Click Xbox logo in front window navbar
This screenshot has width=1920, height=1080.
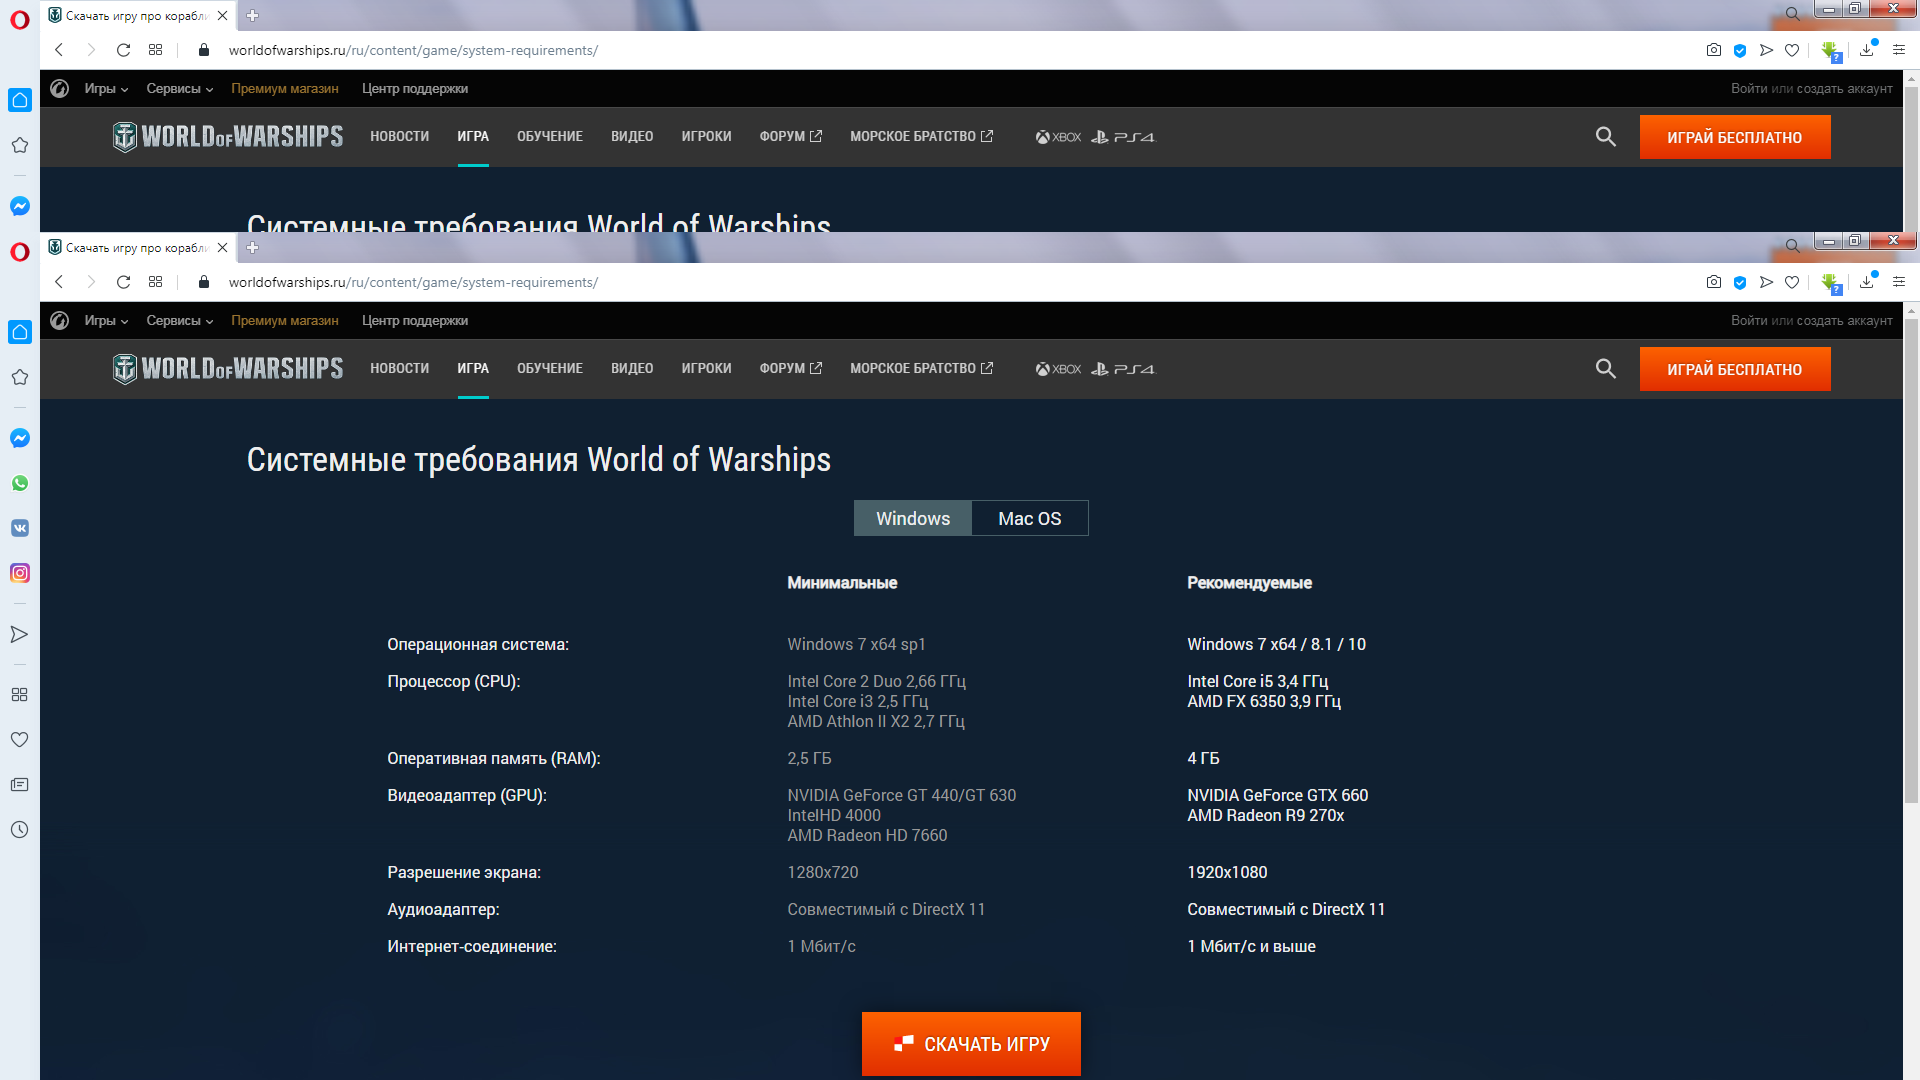click(1058, 369)
